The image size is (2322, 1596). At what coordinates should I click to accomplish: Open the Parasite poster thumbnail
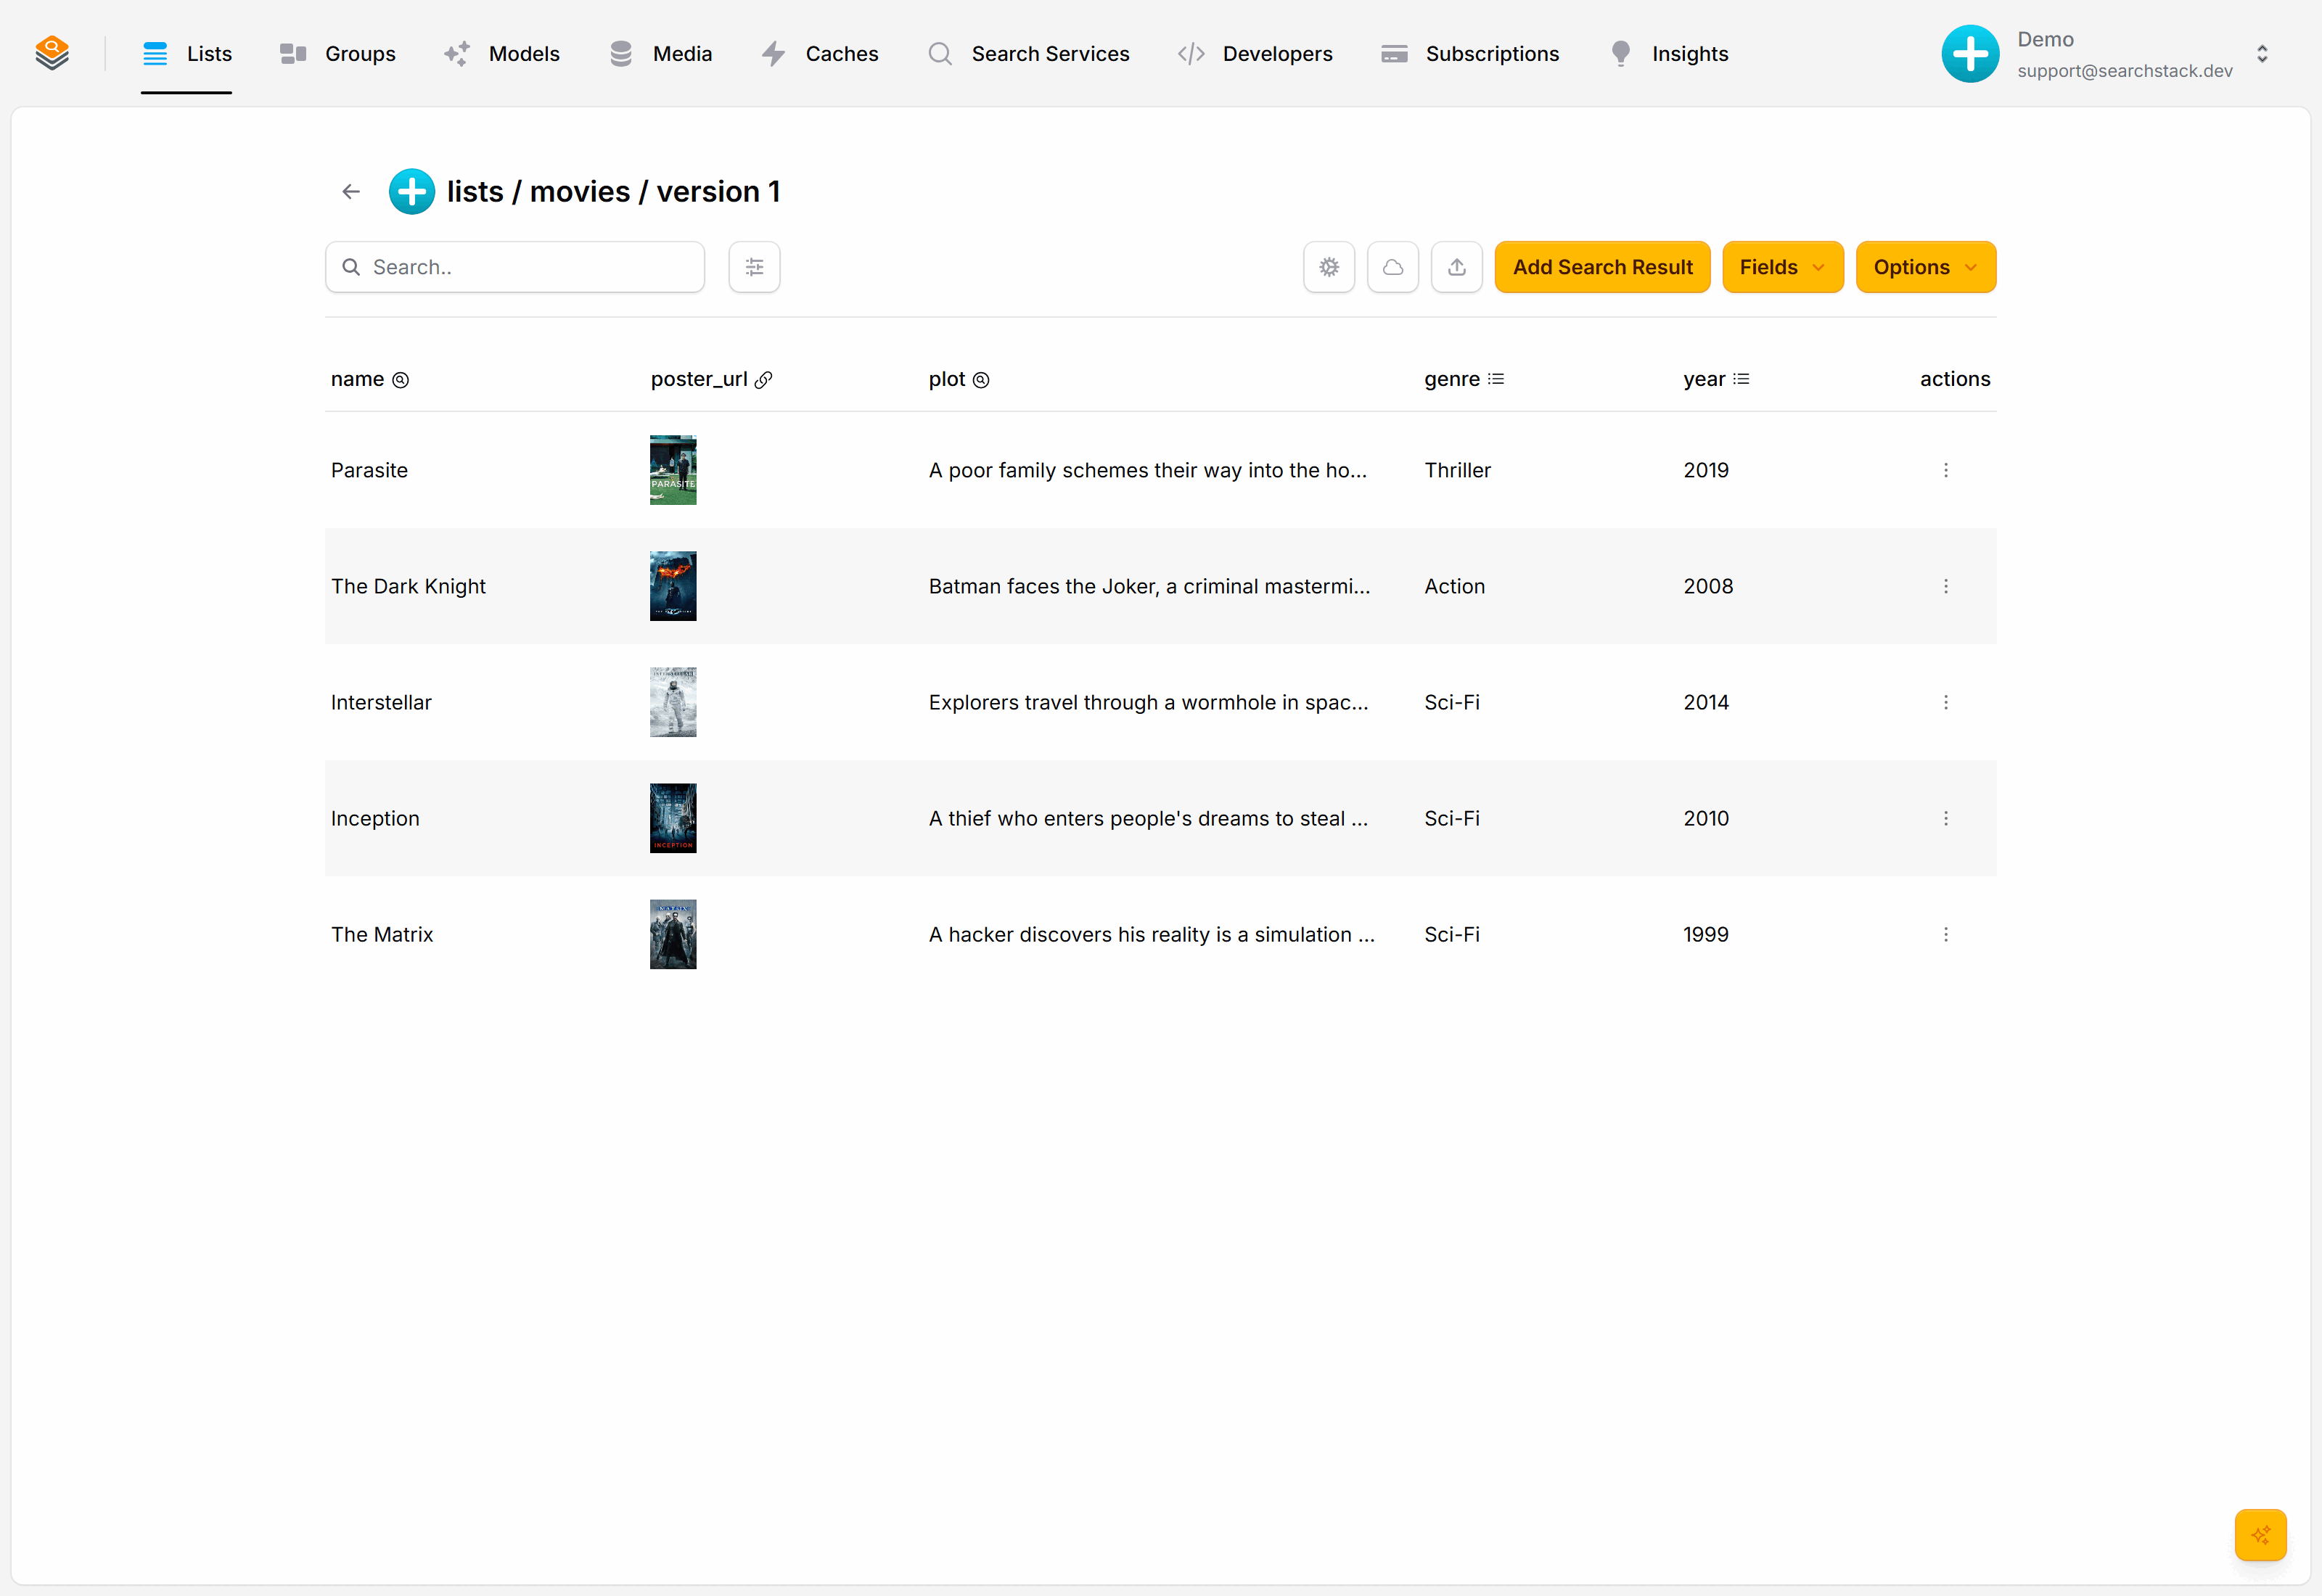[x=673, y=470]
